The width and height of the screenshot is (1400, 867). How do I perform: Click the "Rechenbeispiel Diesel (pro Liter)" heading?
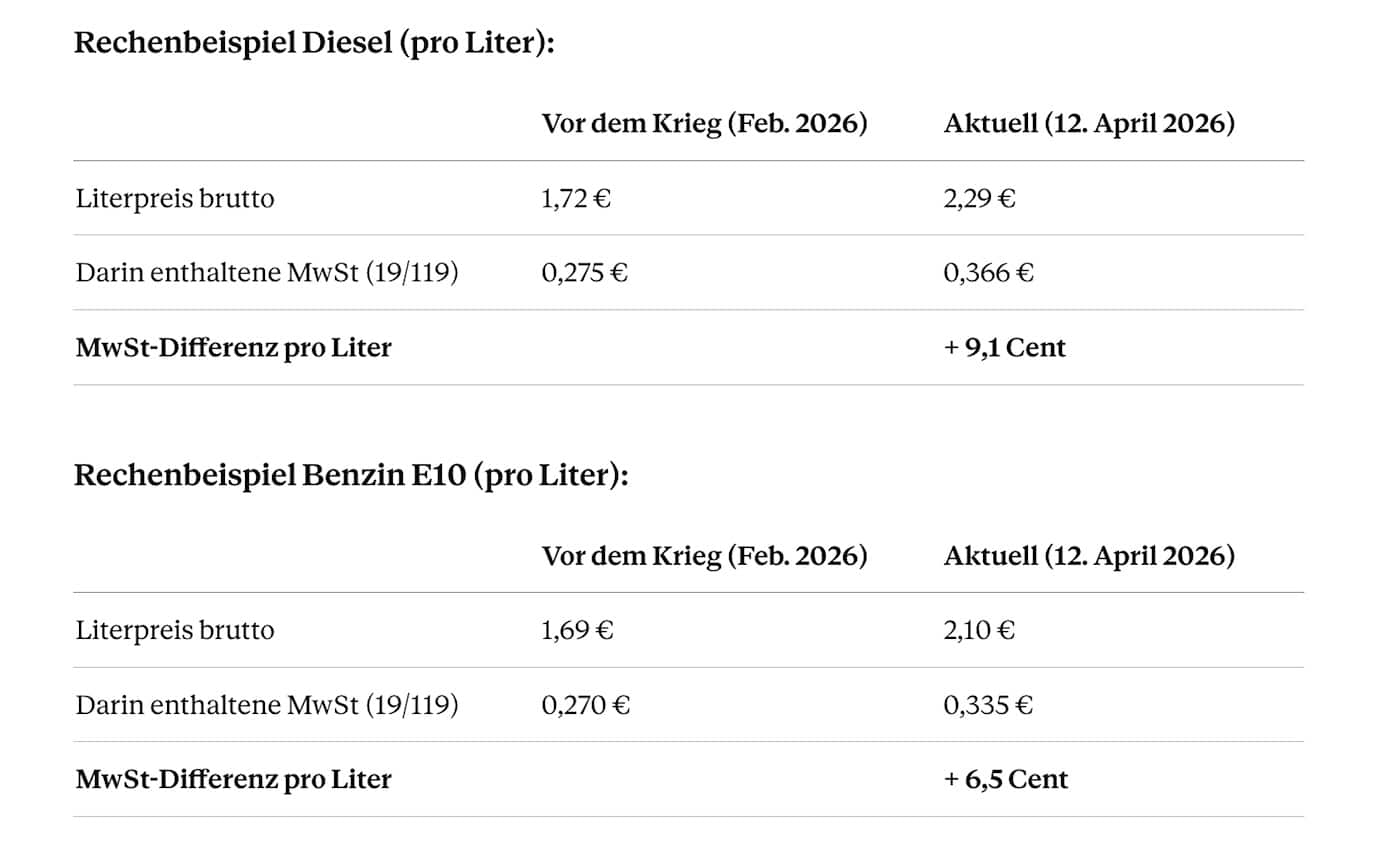tap(314, 45)
